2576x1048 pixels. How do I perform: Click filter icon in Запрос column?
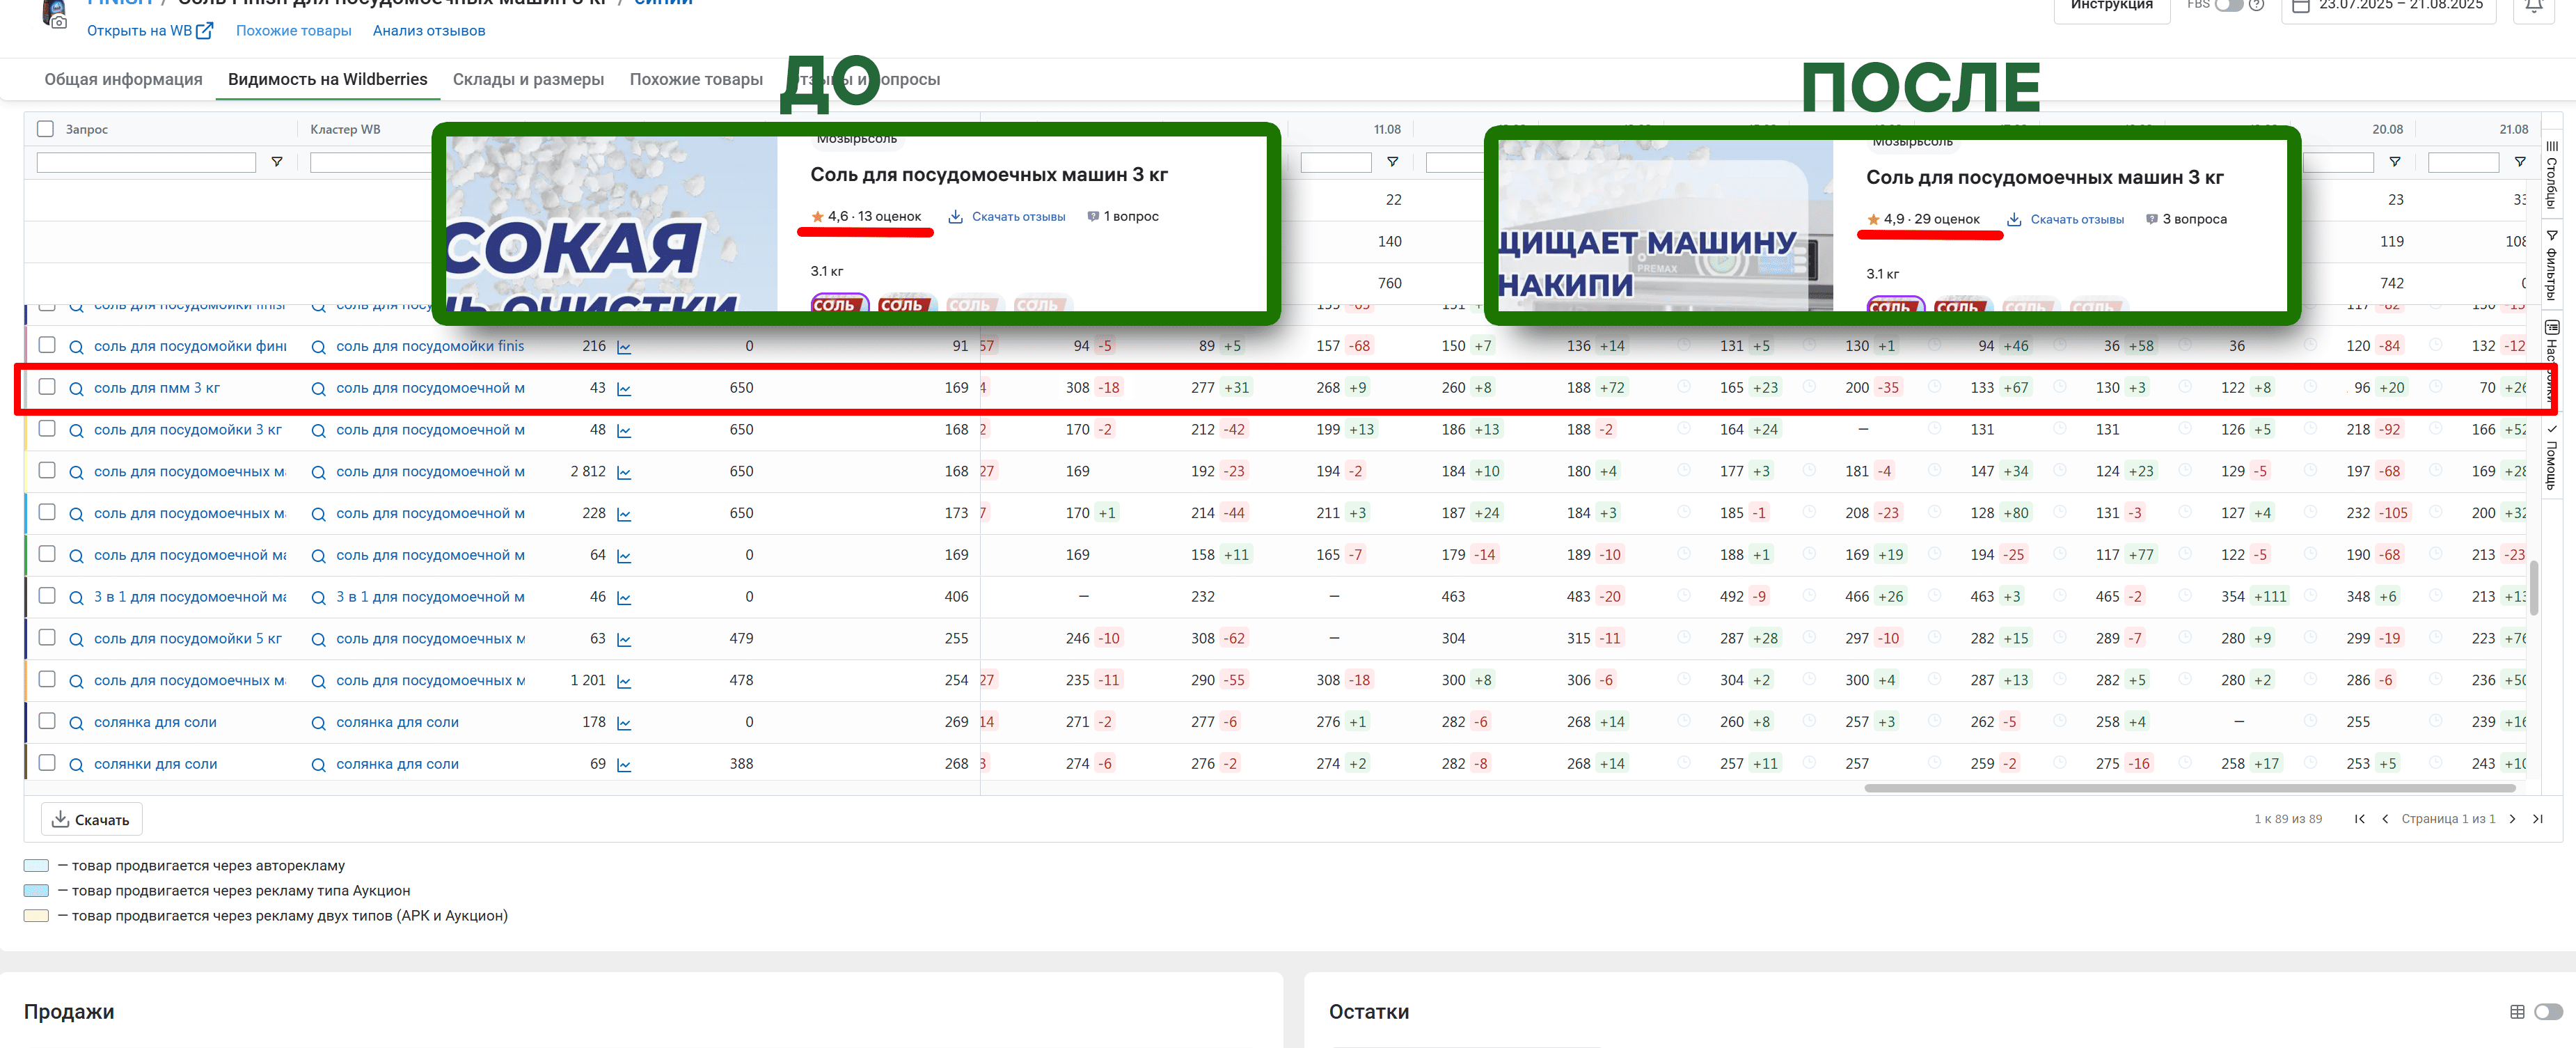pyautogui.click(x=277, y=162)
